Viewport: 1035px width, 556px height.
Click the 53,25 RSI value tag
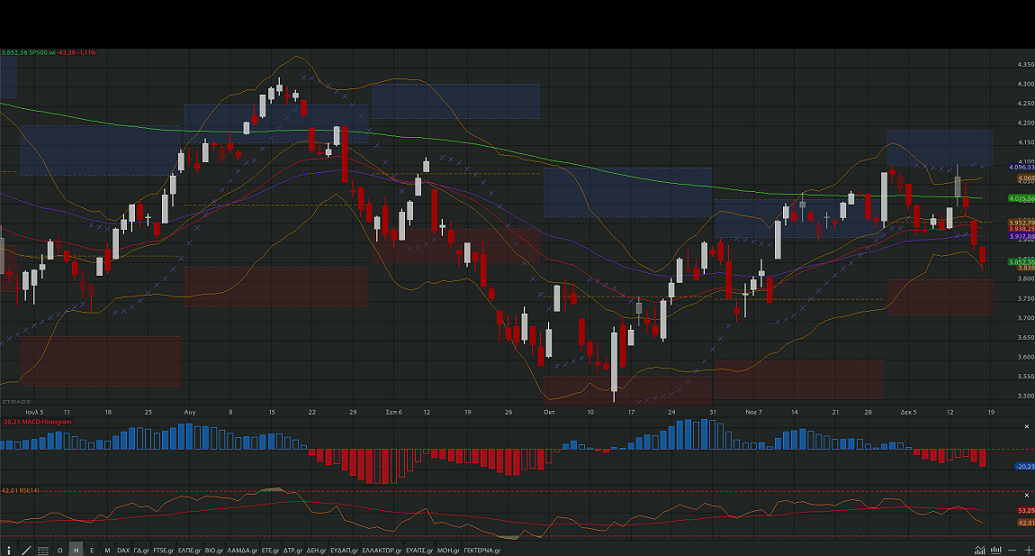pyautogui.click(x=1026, y=510)
